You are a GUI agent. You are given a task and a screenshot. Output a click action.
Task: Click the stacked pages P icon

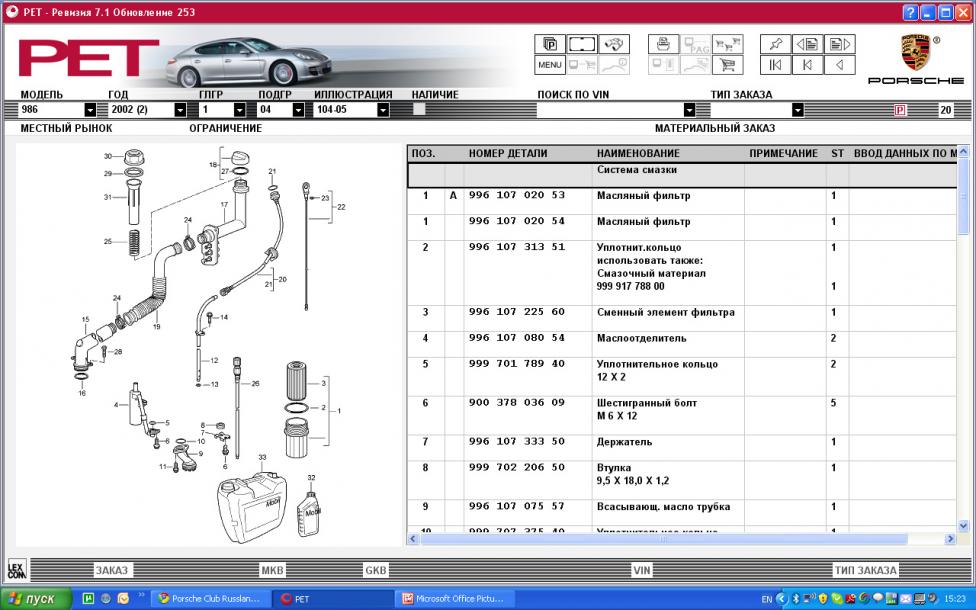click(550, 44)
